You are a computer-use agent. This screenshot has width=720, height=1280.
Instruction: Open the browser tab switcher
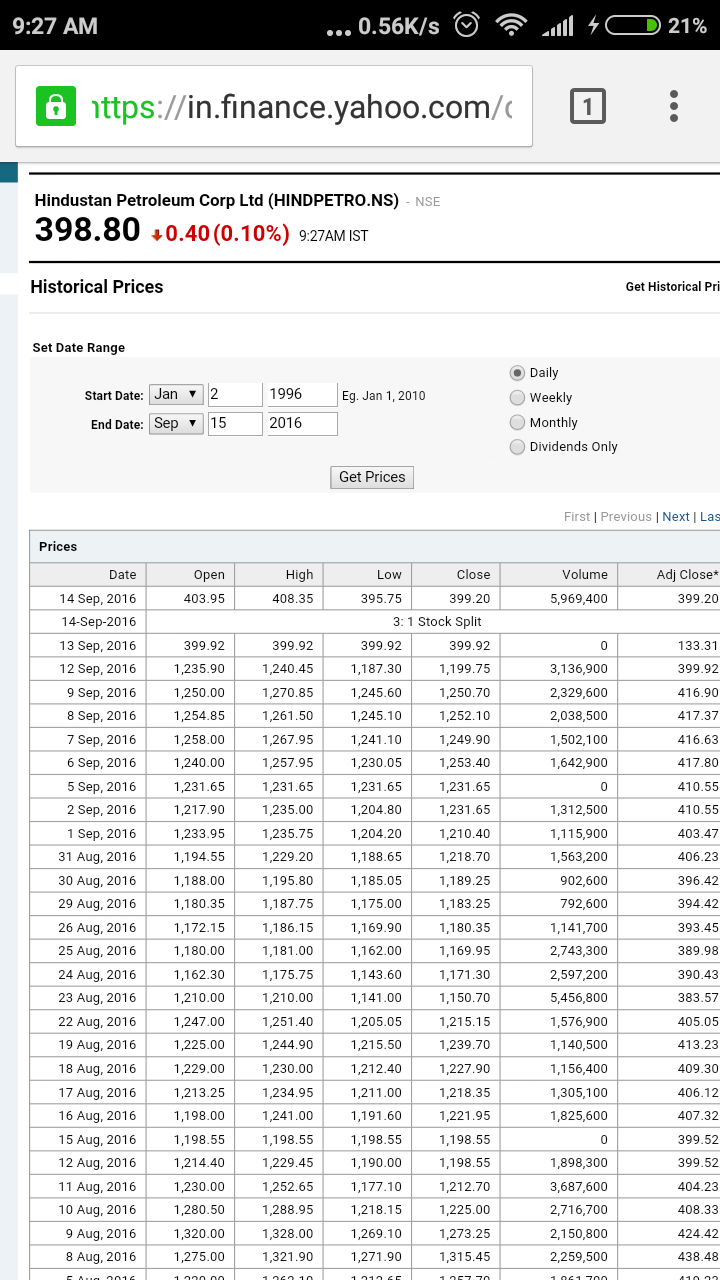pyautogui.click(x=588, y=106)
